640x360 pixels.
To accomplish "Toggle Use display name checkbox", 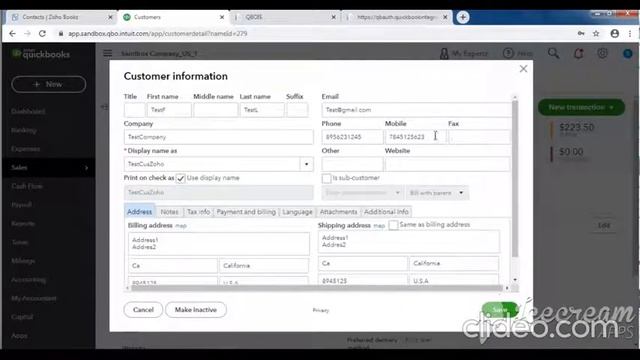I will pyautogui.click(x=180, y=178).
